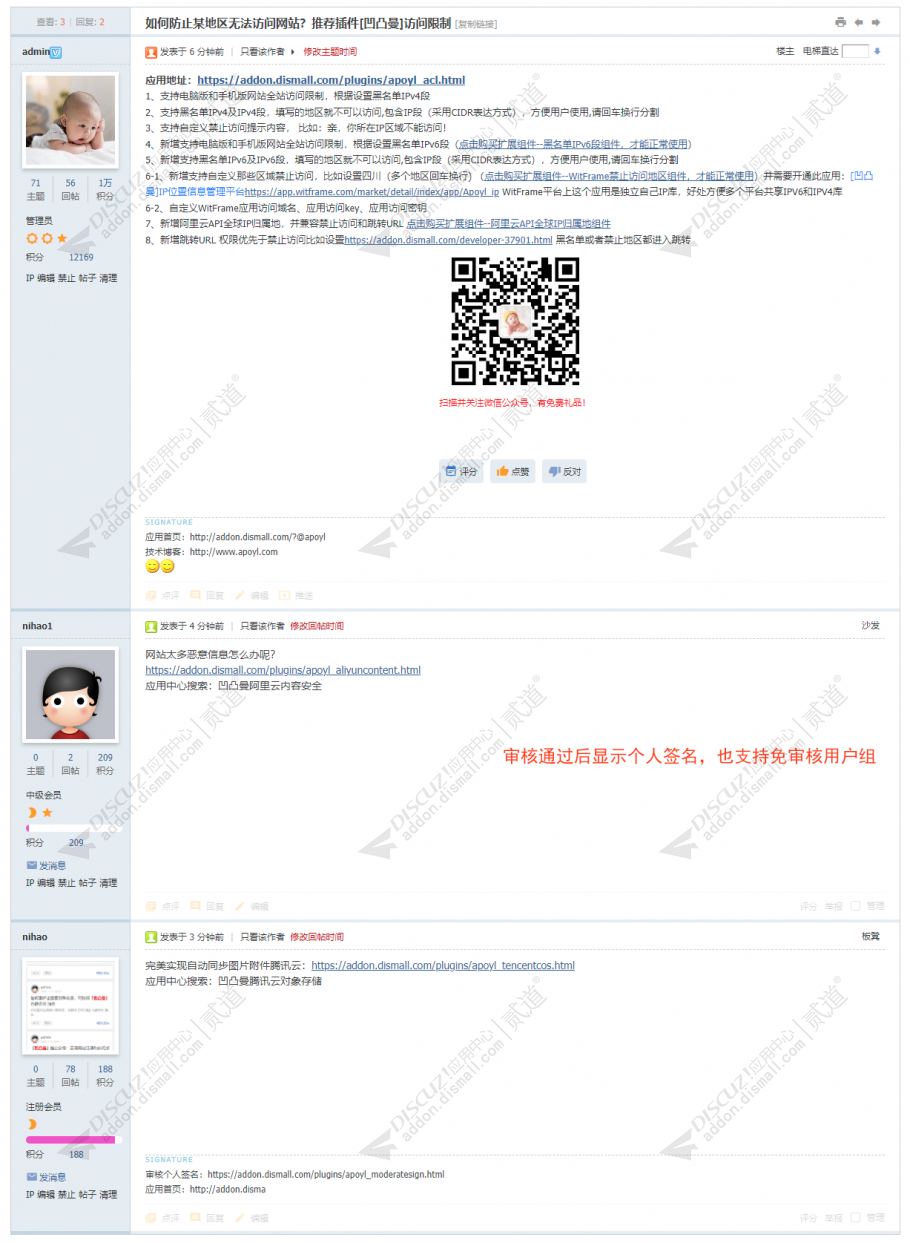This screenshot has width=910, height=1243.
Task: Tick the 管理 checkbox on nihao1's post
Action: (x=855, y=906)
